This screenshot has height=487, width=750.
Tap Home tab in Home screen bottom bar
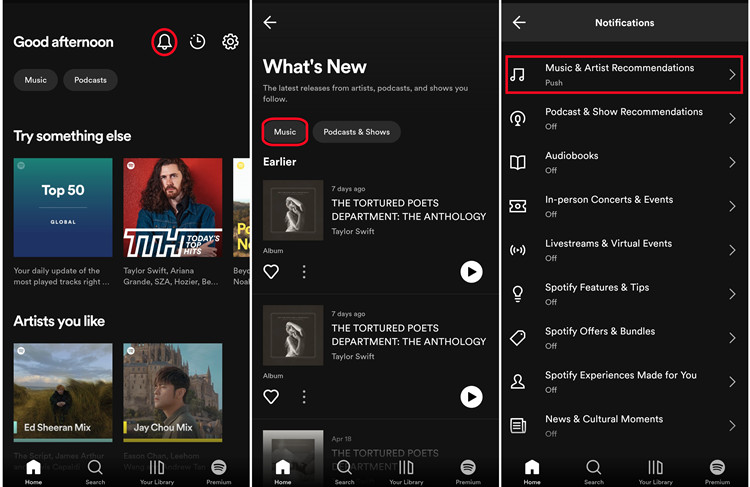(33, 472)
